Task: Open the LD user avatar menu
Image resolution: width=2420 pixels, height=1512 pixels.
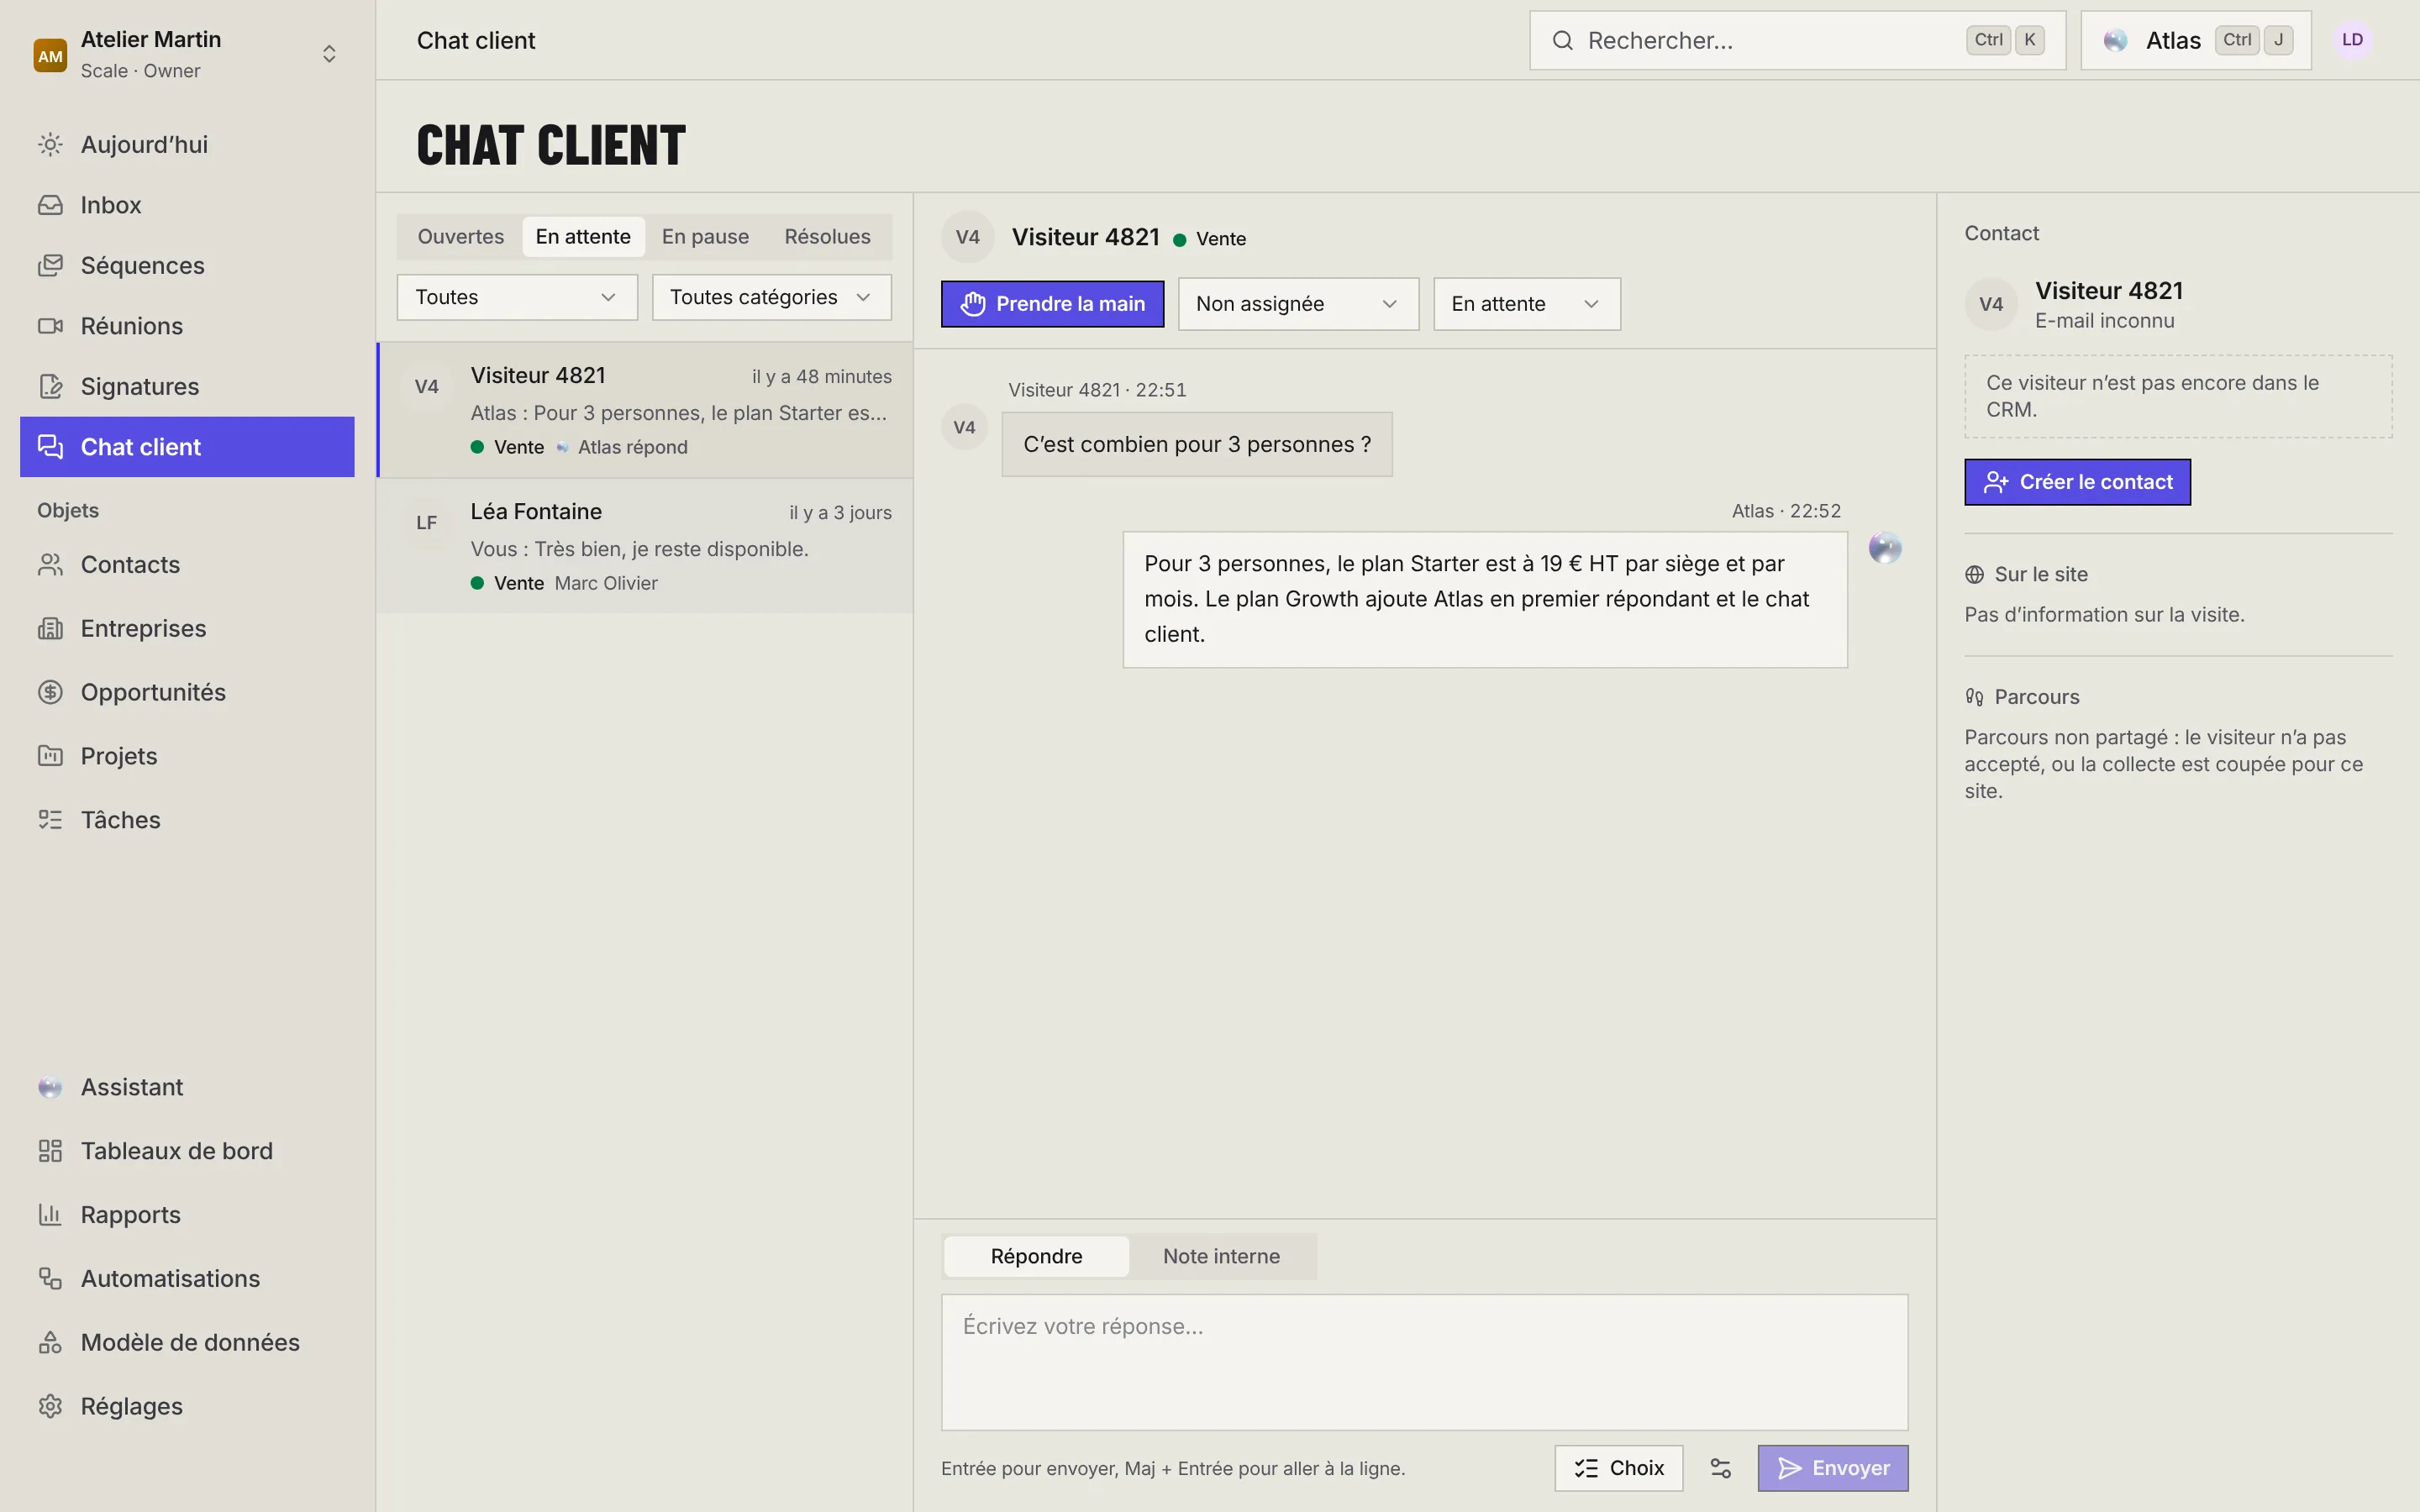Action: [x=2352, y=40]
